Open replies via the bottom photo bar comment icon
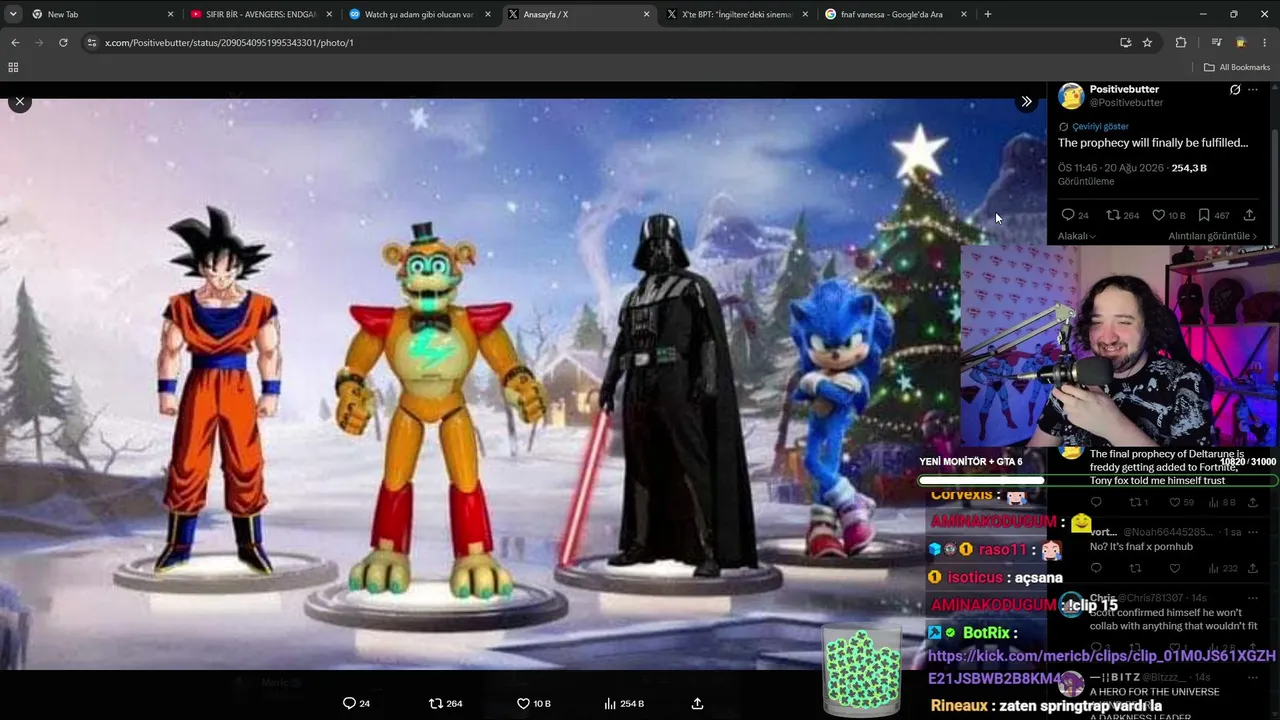 click(349, 703)
